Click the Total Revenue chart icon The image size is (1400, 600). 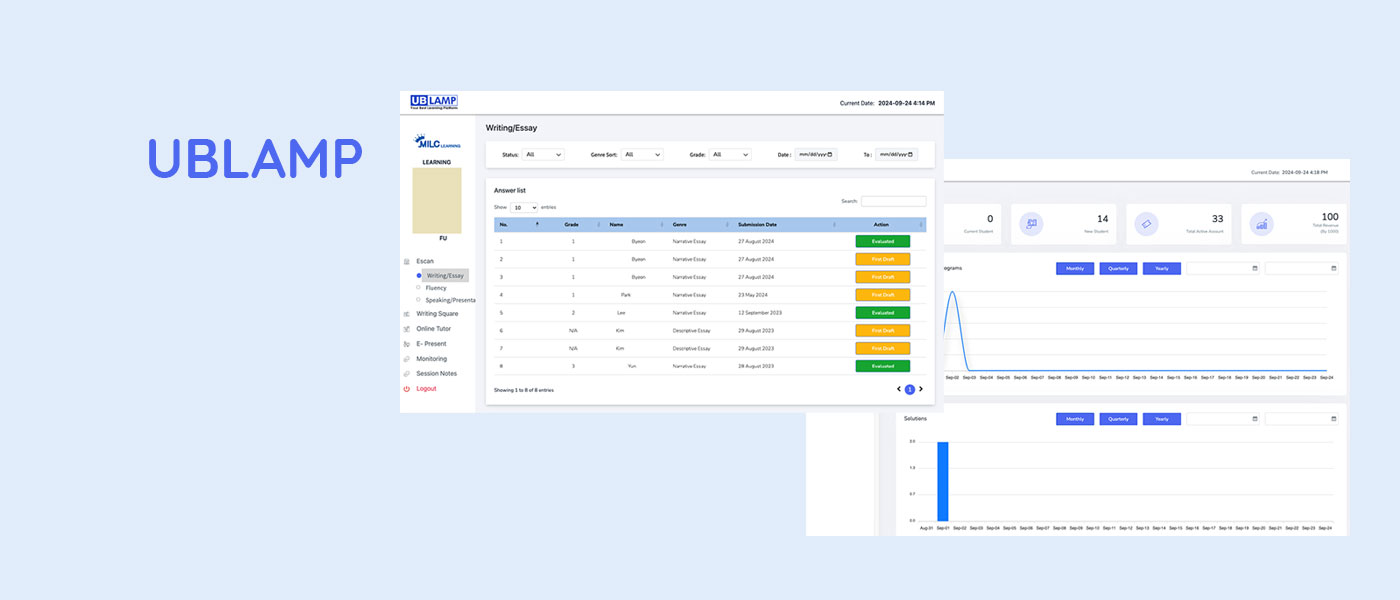pyautogui.click(x=1262, y=224)
